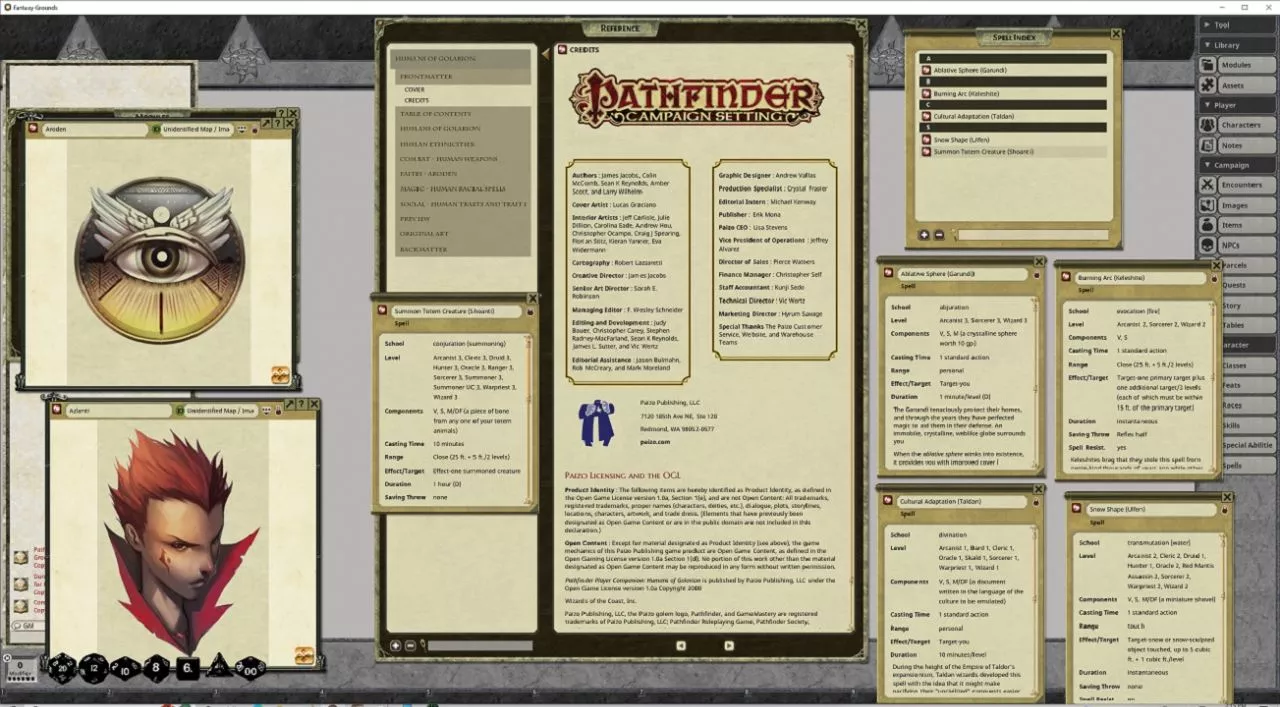Open the Encounters campaign button

click(1235, 185)
